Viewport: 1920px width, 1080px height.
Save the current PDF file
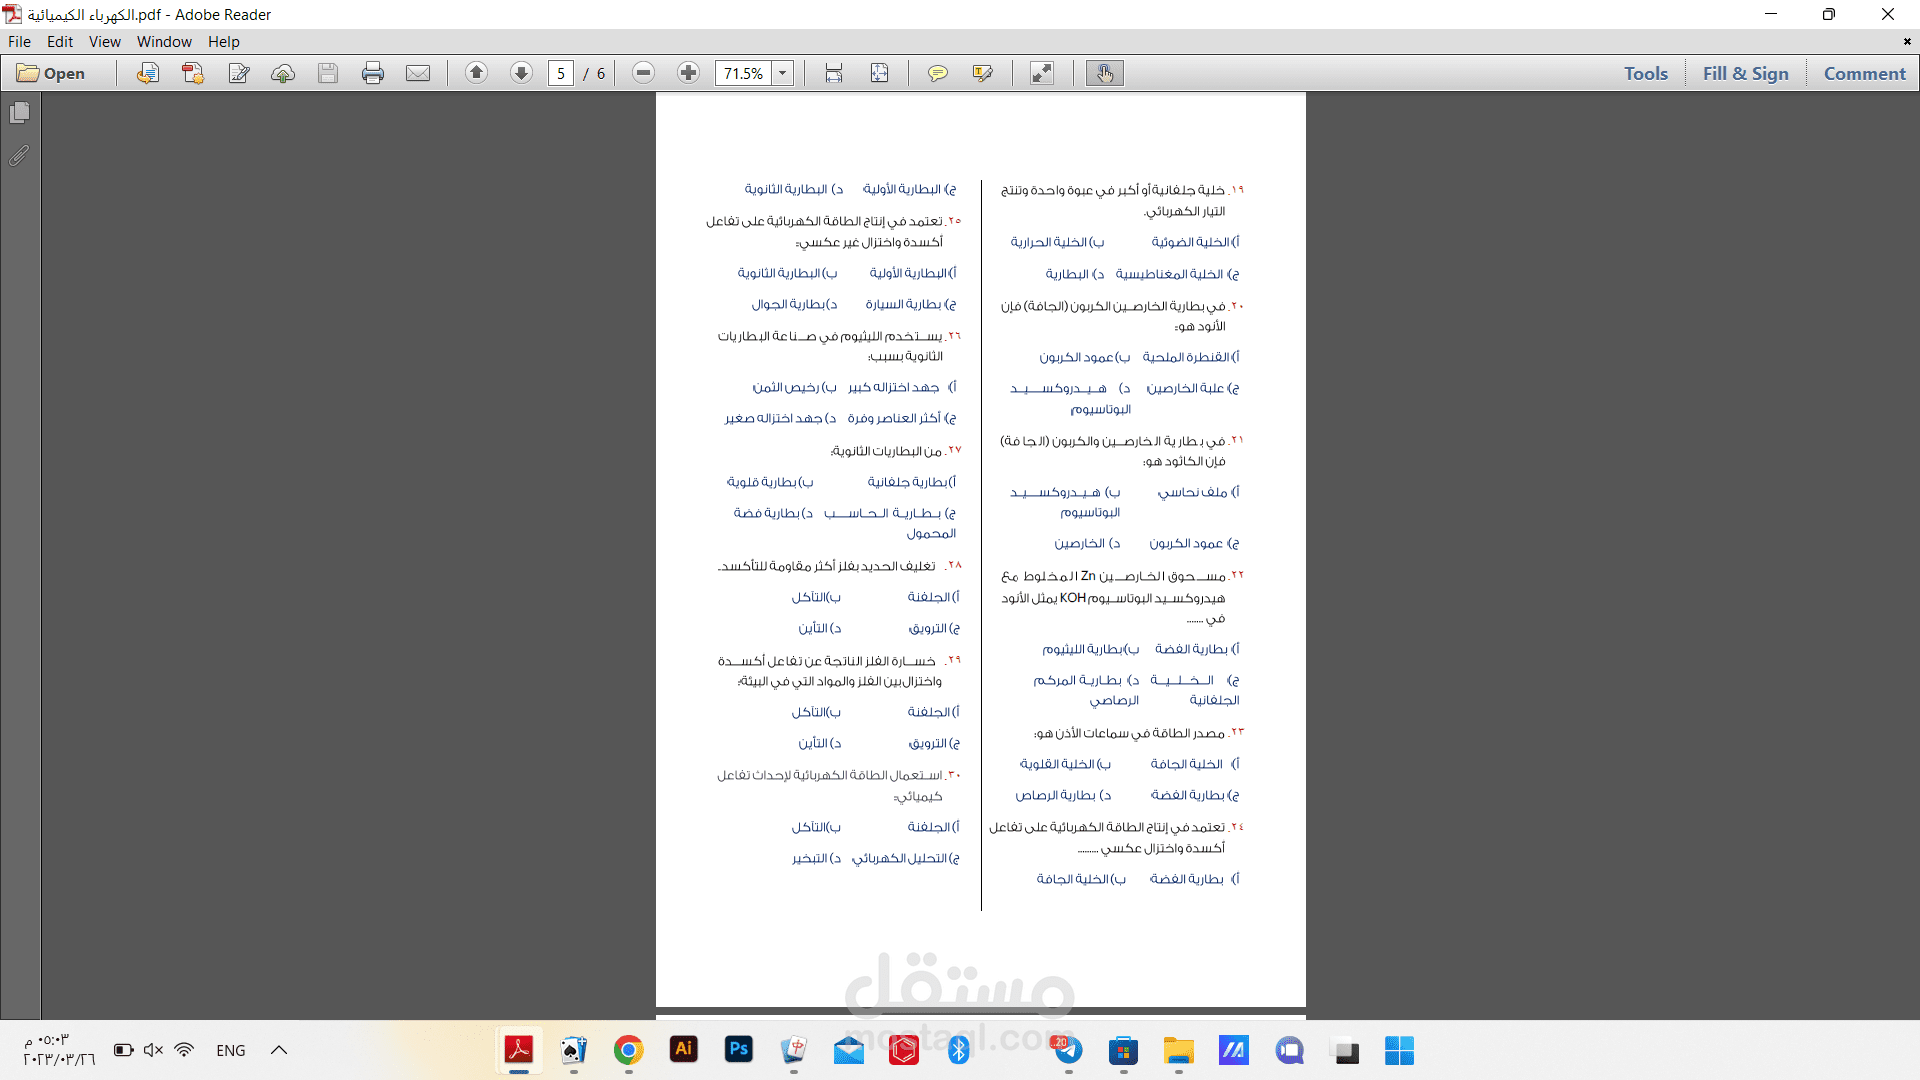coord(328,72)
